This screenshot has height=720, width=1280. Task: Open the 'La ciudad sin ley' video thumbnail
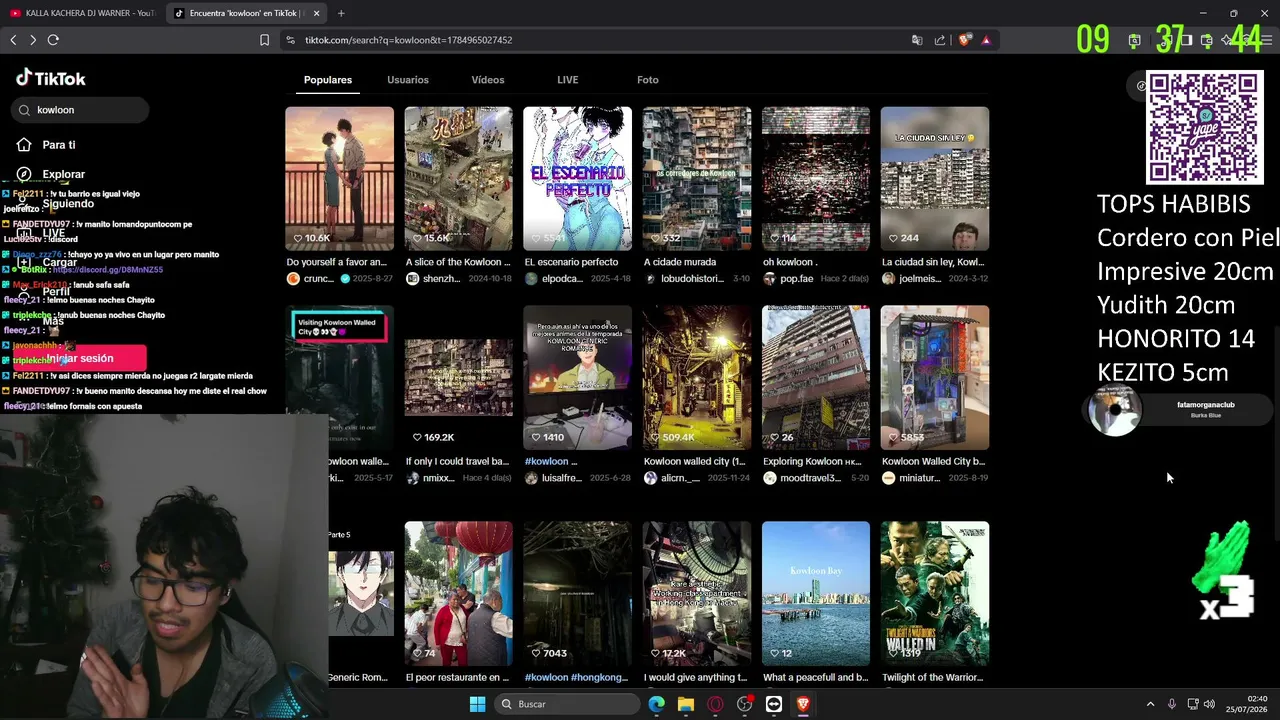pyautogui.click(x=935, y=179)
